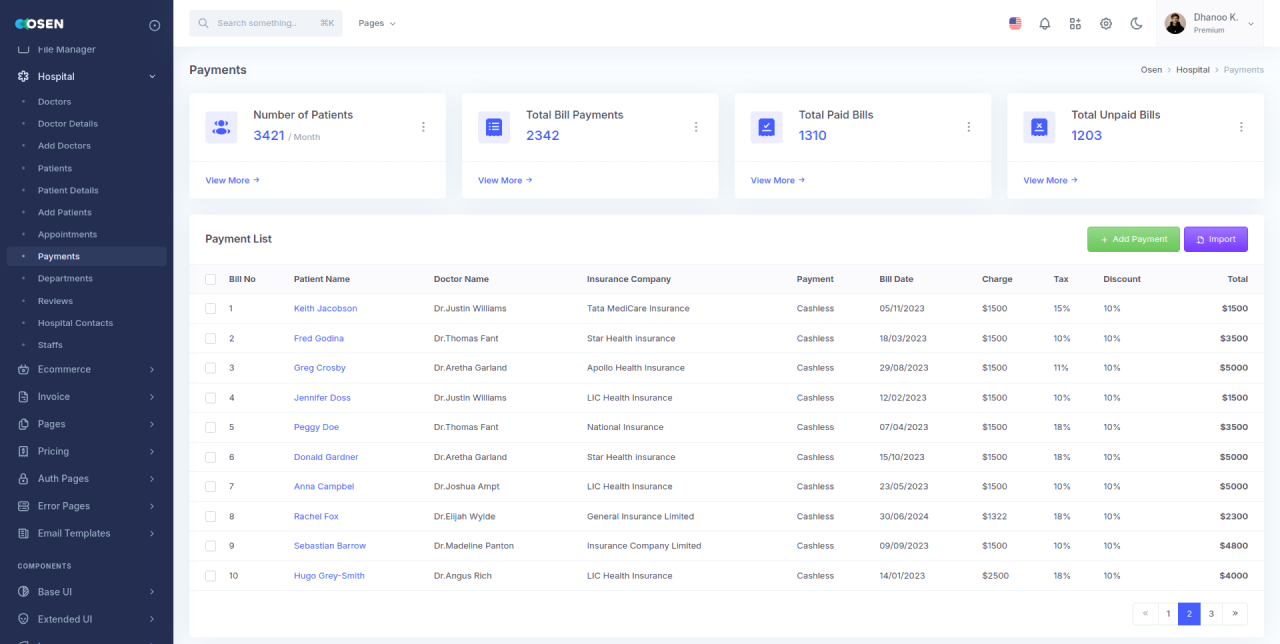Open patient Keith Jacobson link
This screenshot has width=1280, height=644.
coord(325,308)
